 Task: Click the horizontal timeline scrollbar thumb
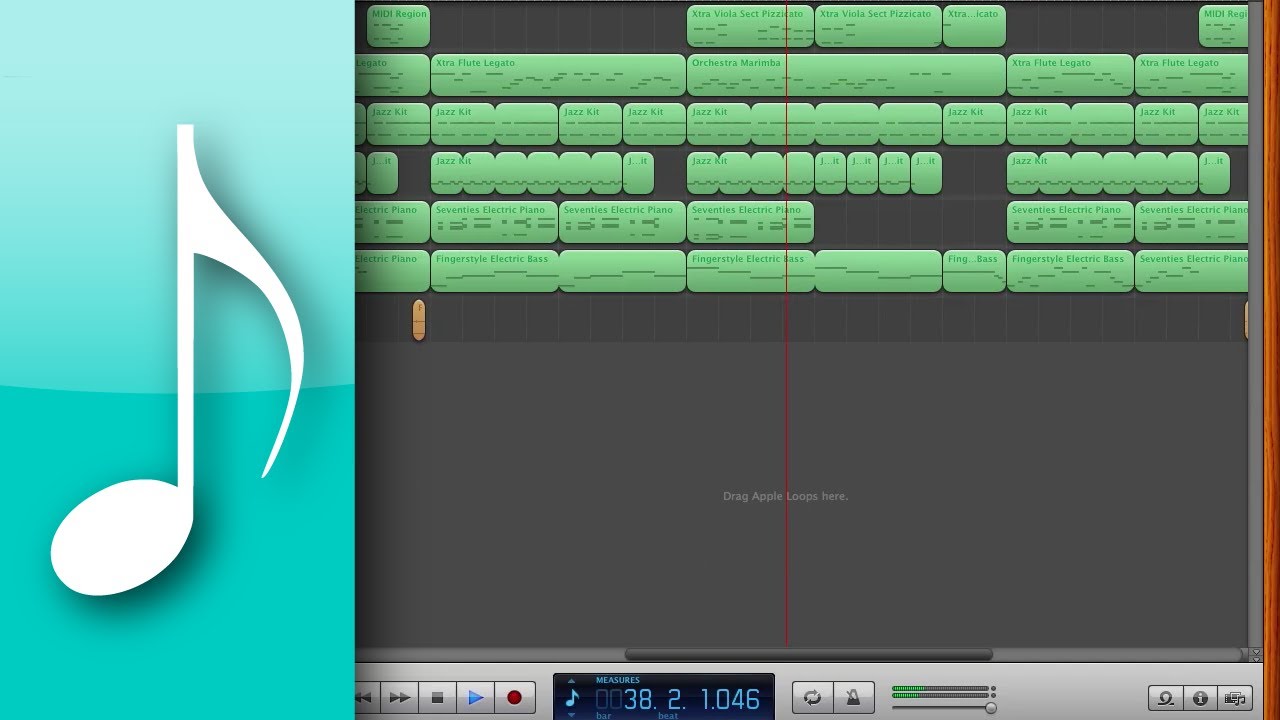[809, 655]
